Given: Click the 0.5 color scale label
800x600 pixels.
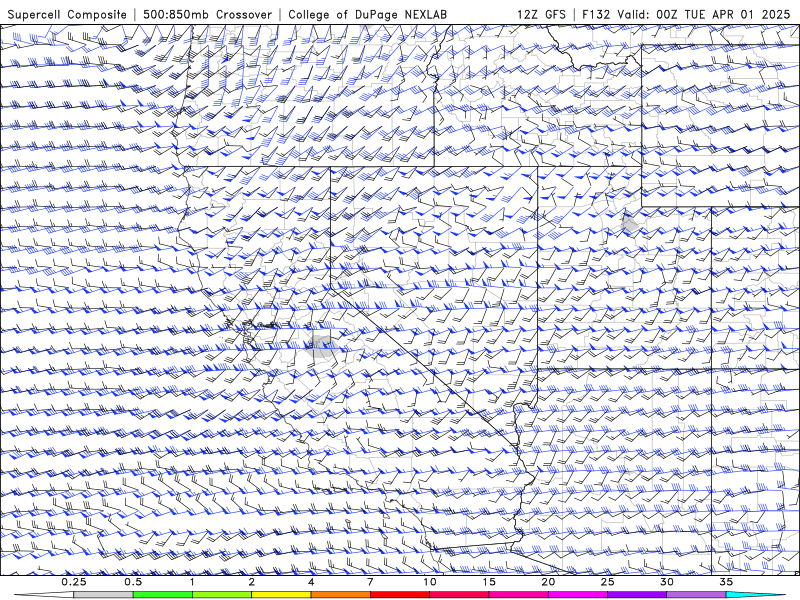Looking at the screenshot, I should 133,582.
